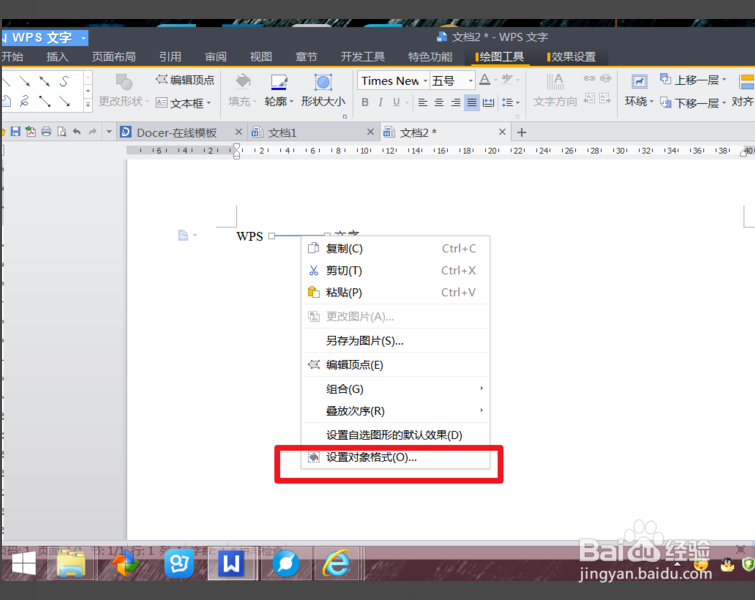Image resolution: width=755 pixels, height=600 pixels.
Task: Close the 文档1 document tab
Action: pyautogui.click(x=370, y=131)
